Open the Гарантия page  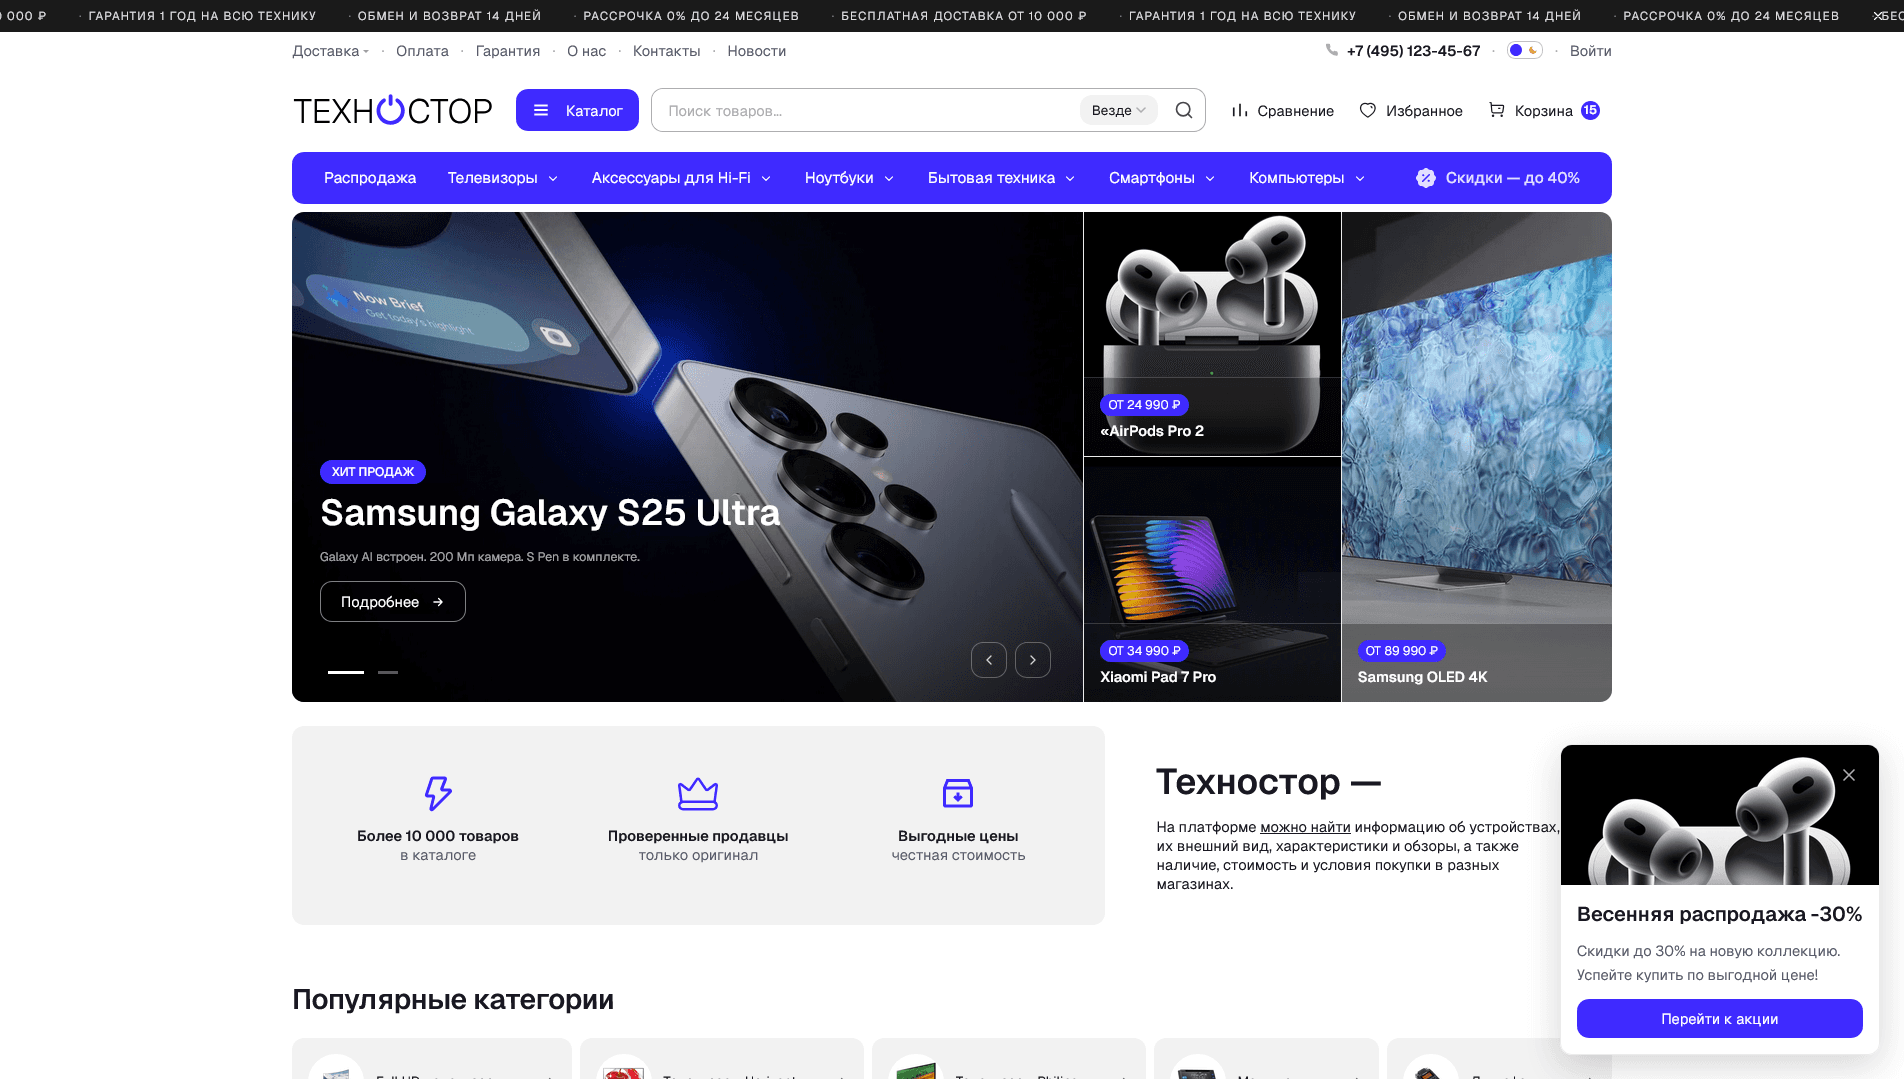[508, 51]
